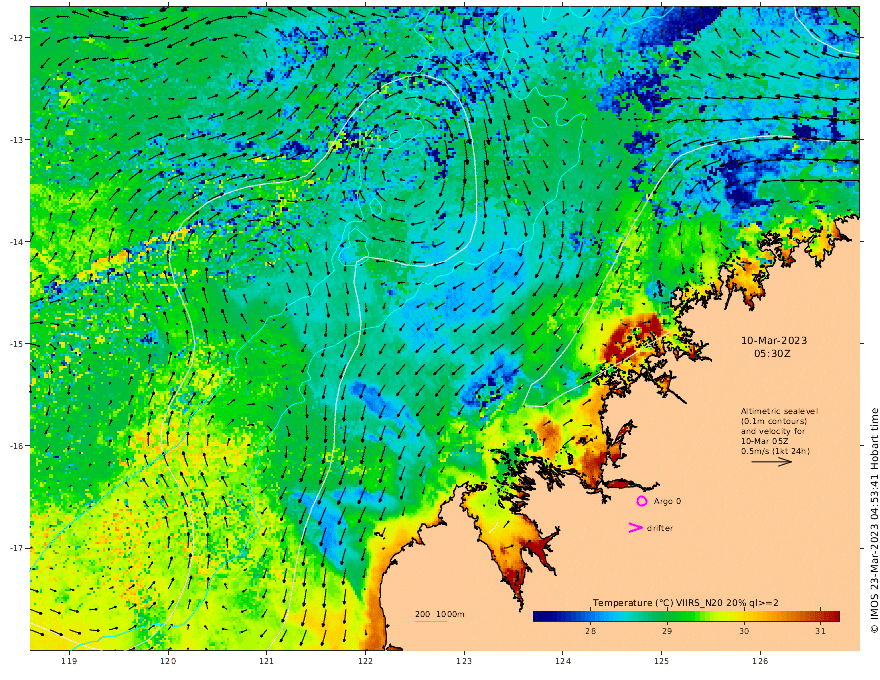Click the latitude axis label -14
This screenshot has height=680, width=880.
[x=17, y=242]
